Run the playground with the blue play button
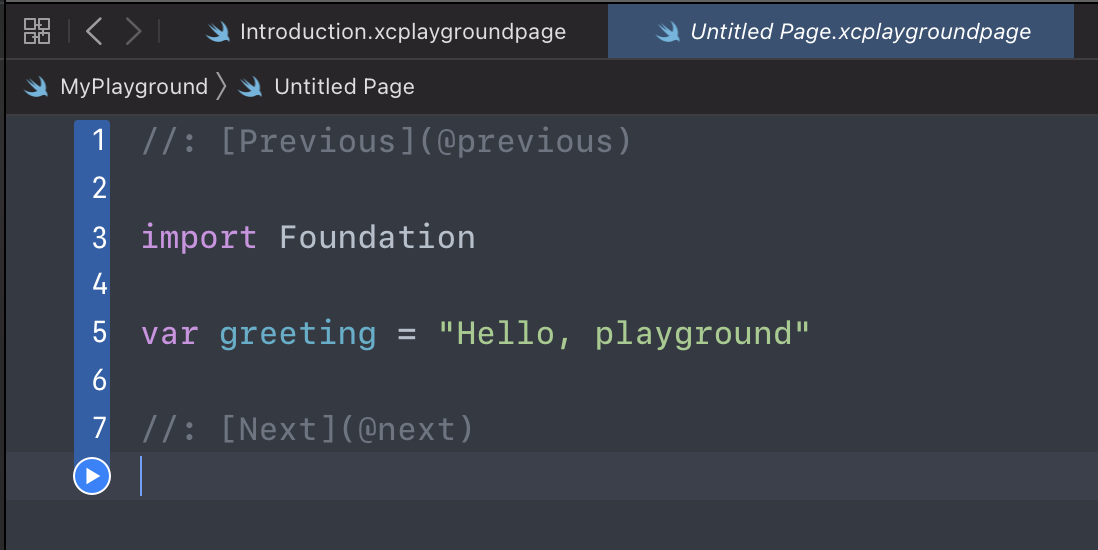The width and height of the screenshot is (1098, 550). pos(92,476)
